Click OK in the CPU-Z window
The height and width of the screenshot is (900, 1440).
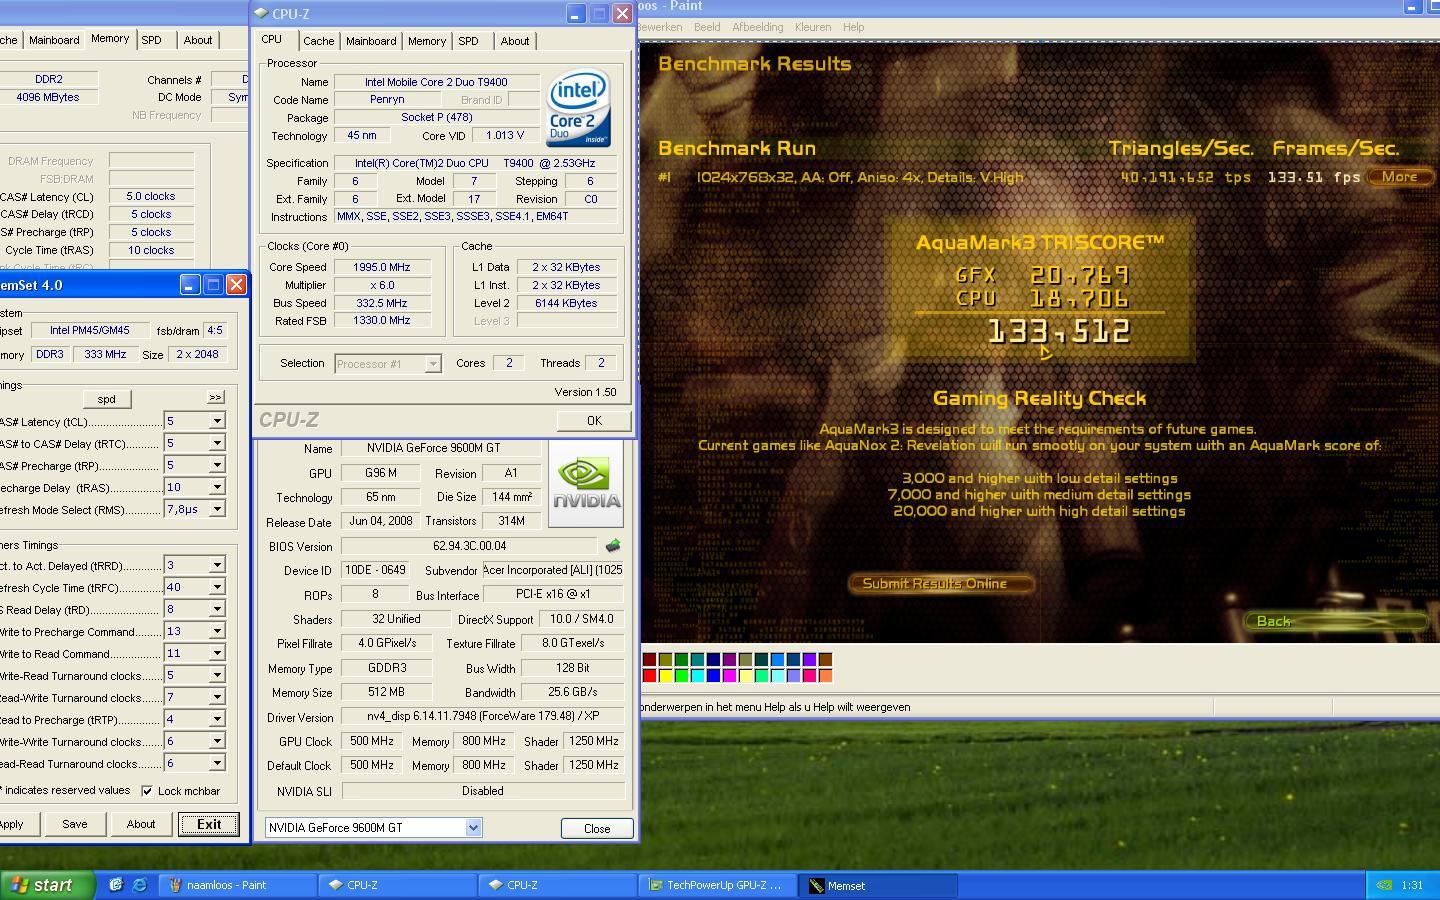coord(594,421)
